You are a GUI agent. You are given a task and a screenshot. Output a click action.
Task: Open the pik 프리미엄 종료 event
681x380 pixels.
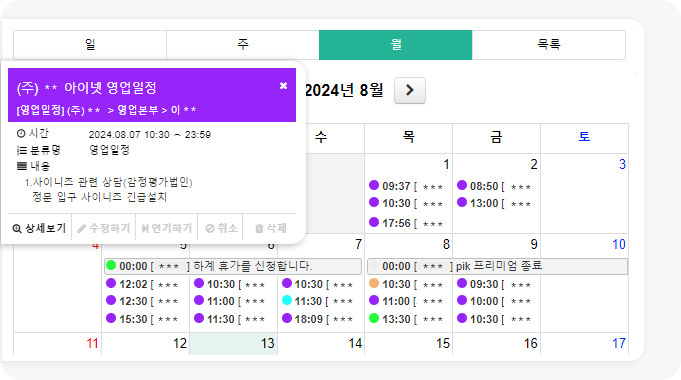click(497, 266)
